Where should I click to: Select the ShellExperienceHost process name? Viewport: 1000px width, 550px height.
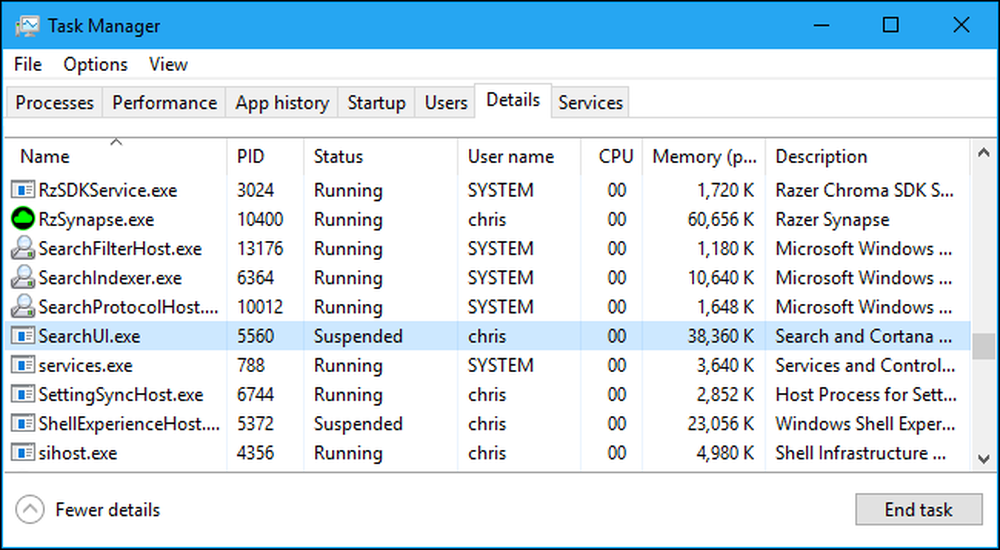[129, 424]
